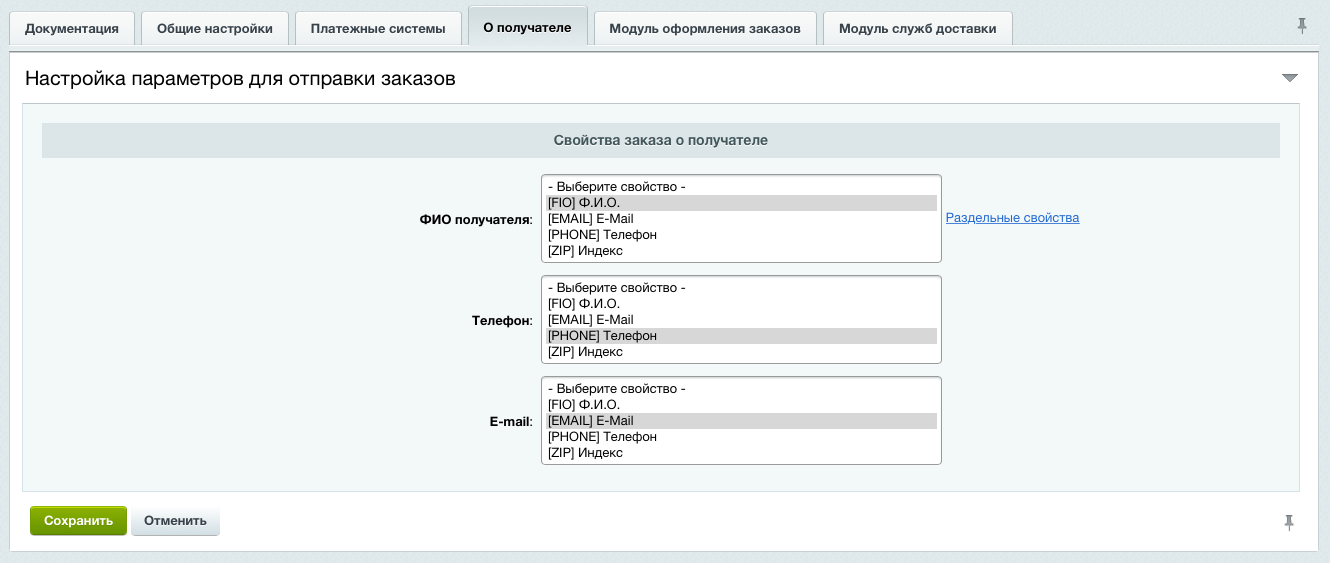Open the Модуль служб доставки tab

(x=918, y=28)
